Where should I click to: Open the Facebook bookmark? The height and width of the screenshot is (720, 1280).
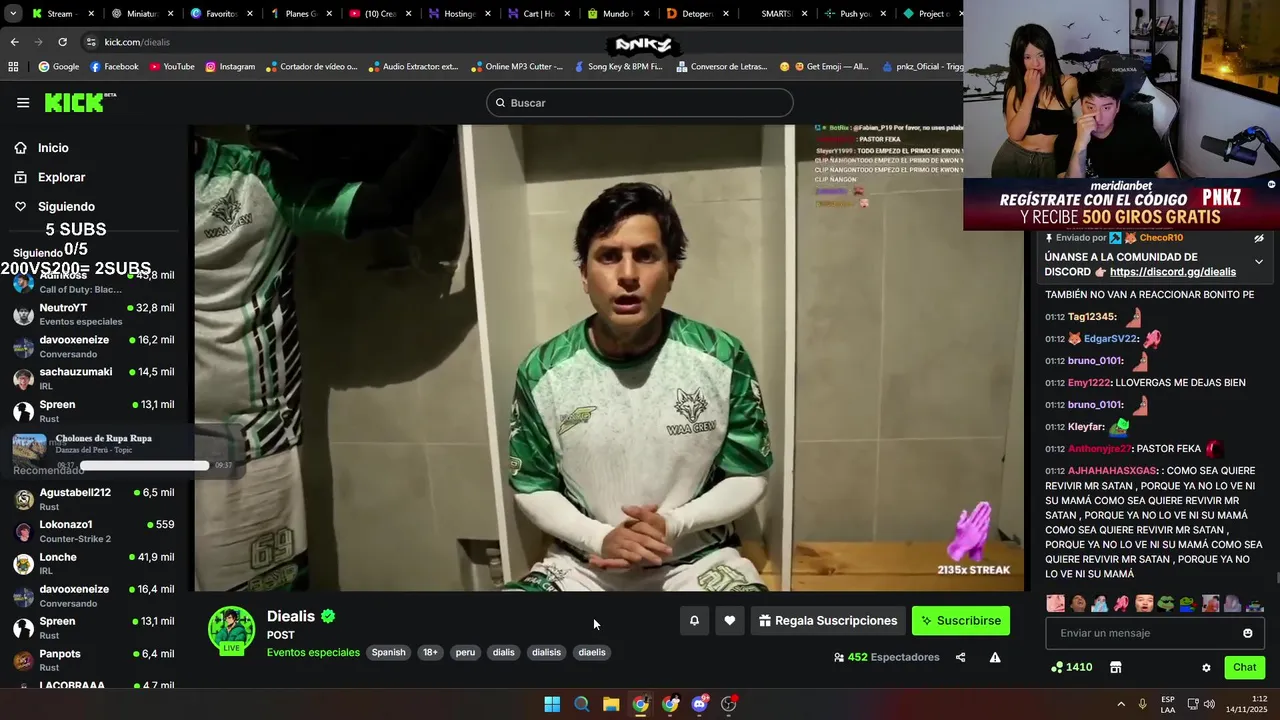pyautogui.click(x=114, y=67)
